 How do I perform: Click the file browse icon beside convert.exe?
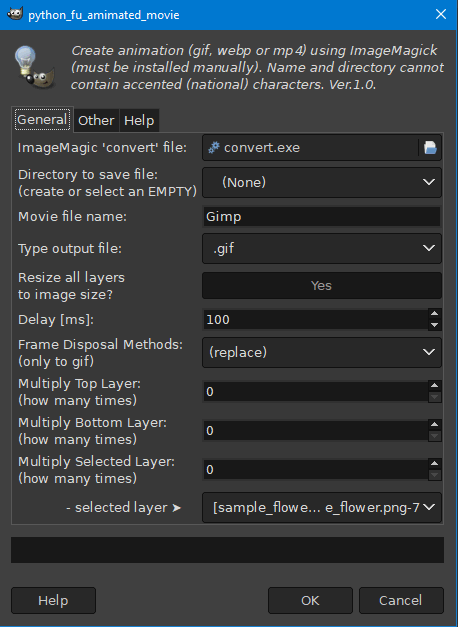[x=430, y=148]
